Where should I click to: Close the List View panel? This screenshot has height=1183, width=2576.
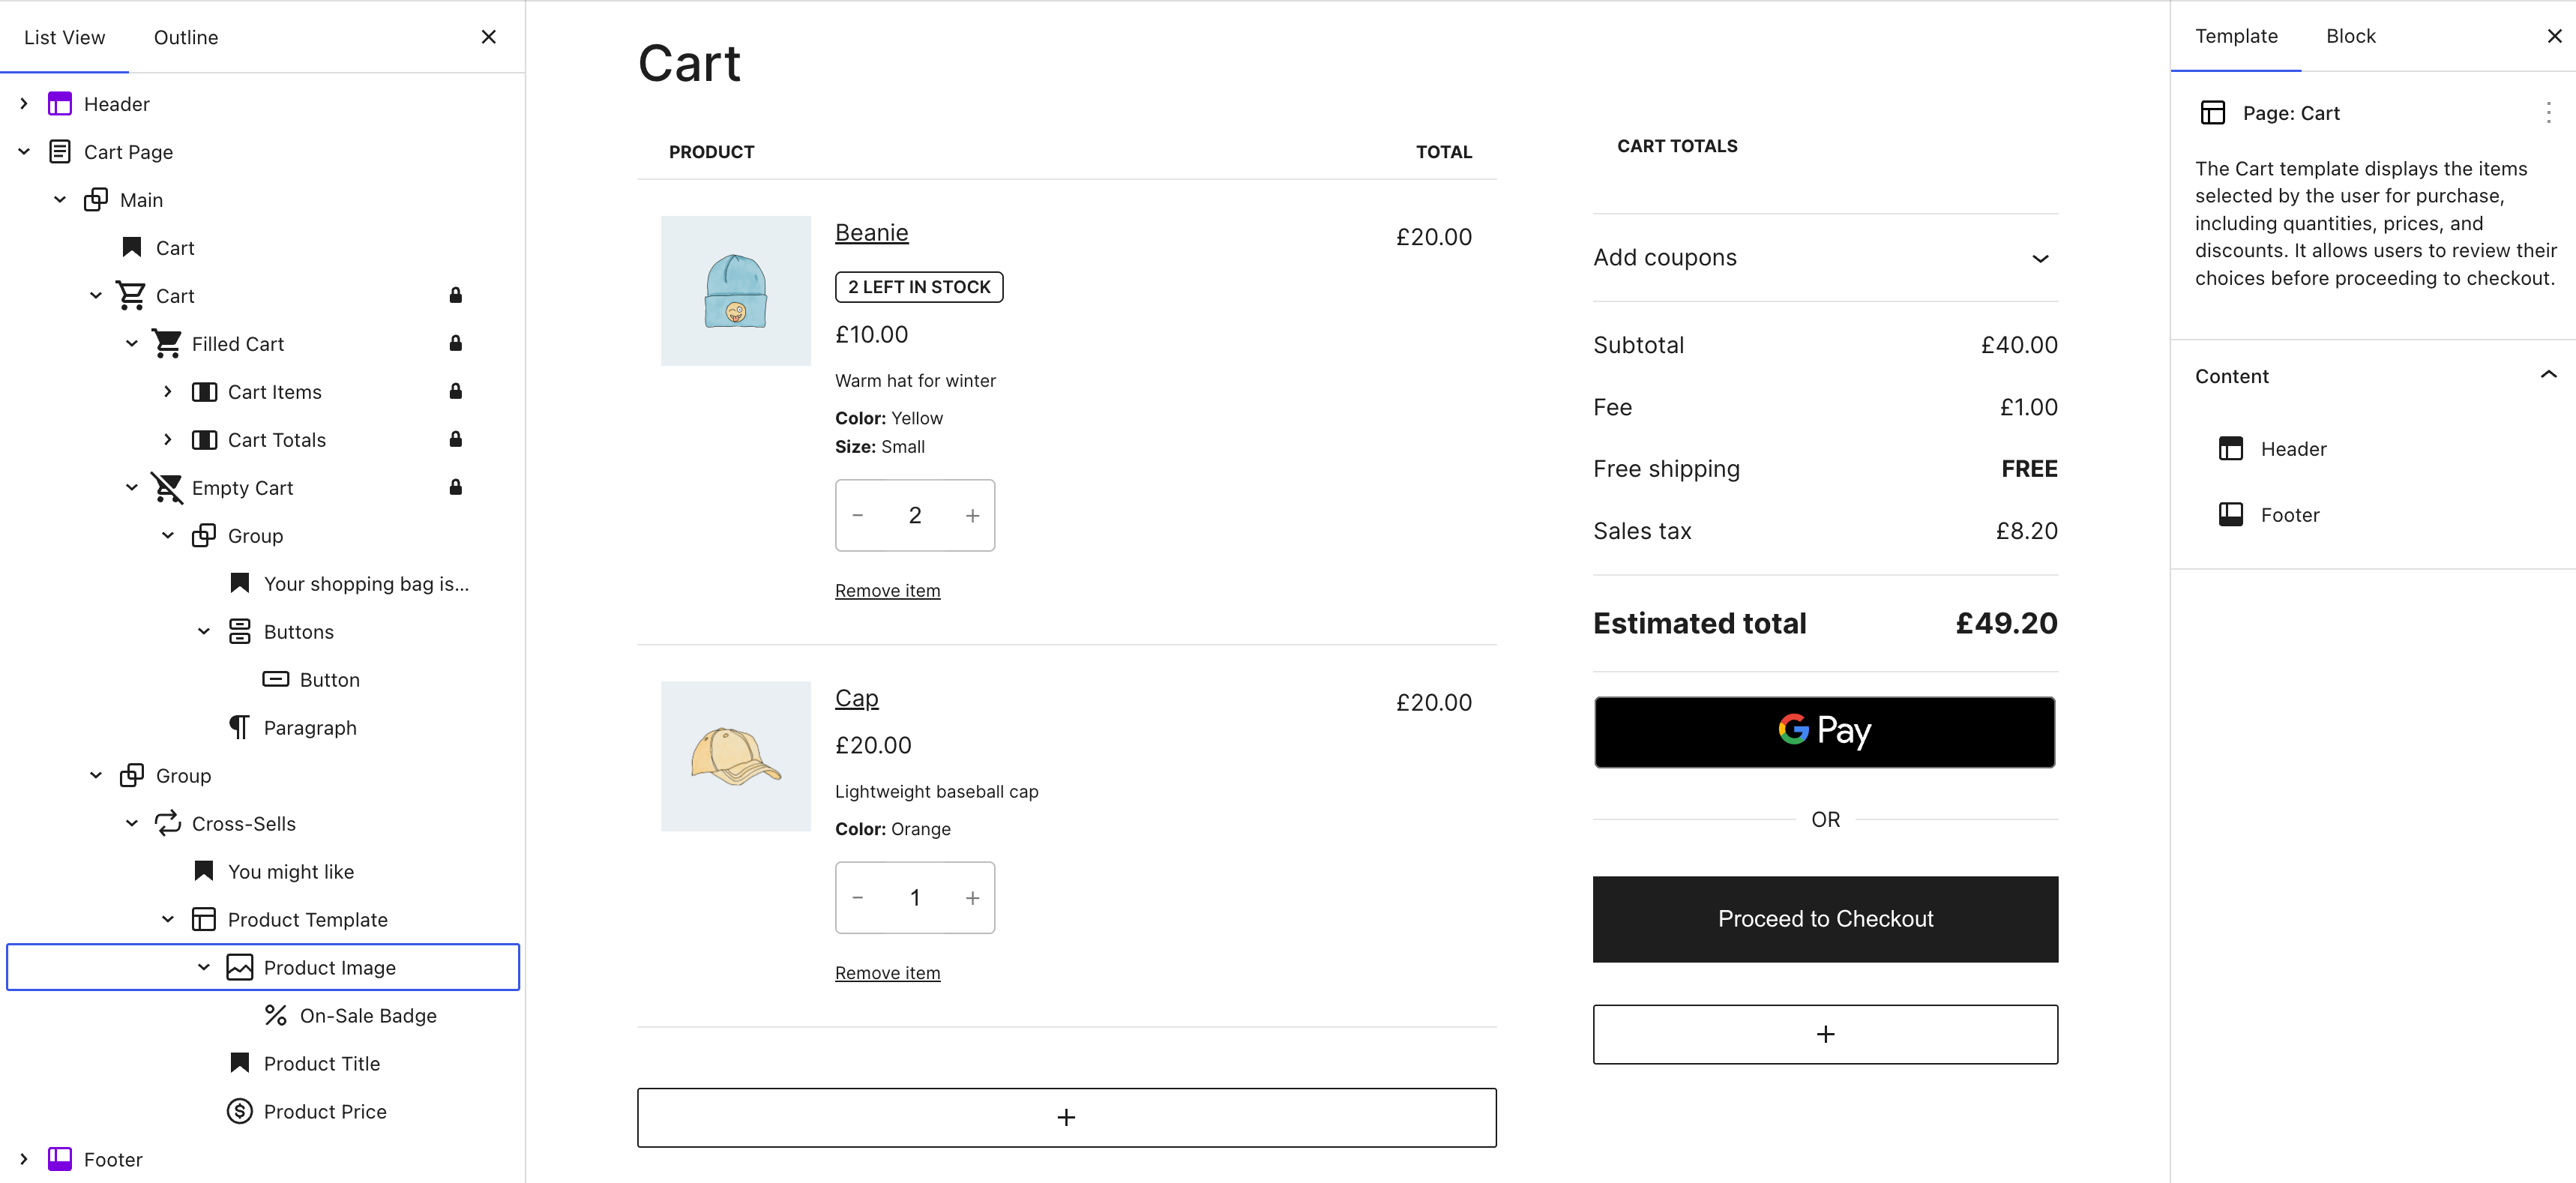coord(489,37)
